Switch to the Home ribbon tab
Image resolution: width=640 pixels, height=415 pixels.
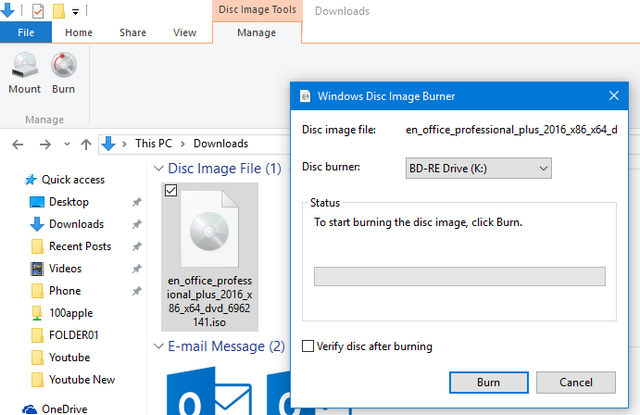point(78,33)
